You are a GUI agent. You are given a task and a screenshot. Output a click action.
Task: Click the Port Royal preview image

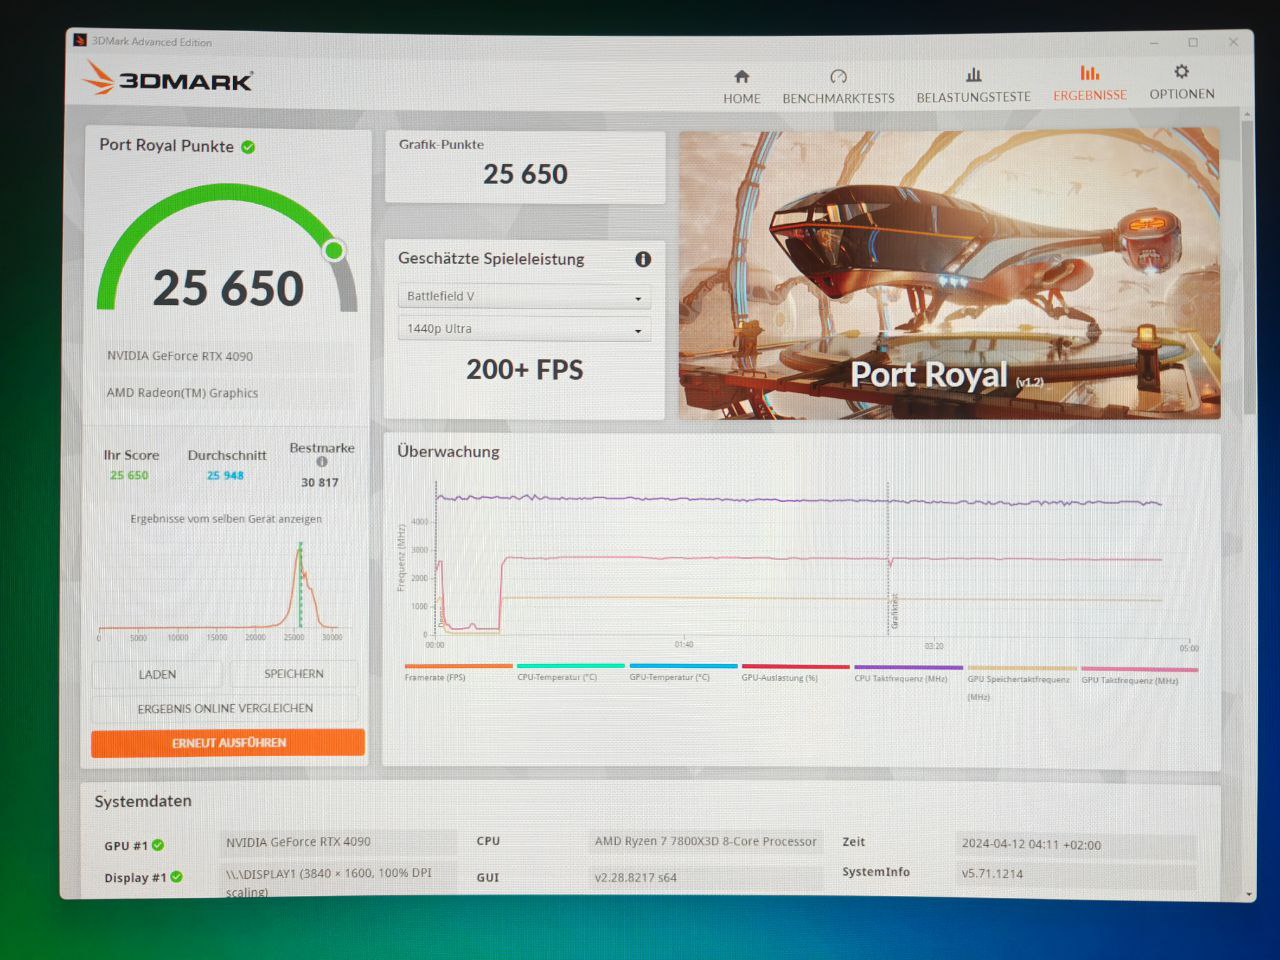click(x=949, y=274)
